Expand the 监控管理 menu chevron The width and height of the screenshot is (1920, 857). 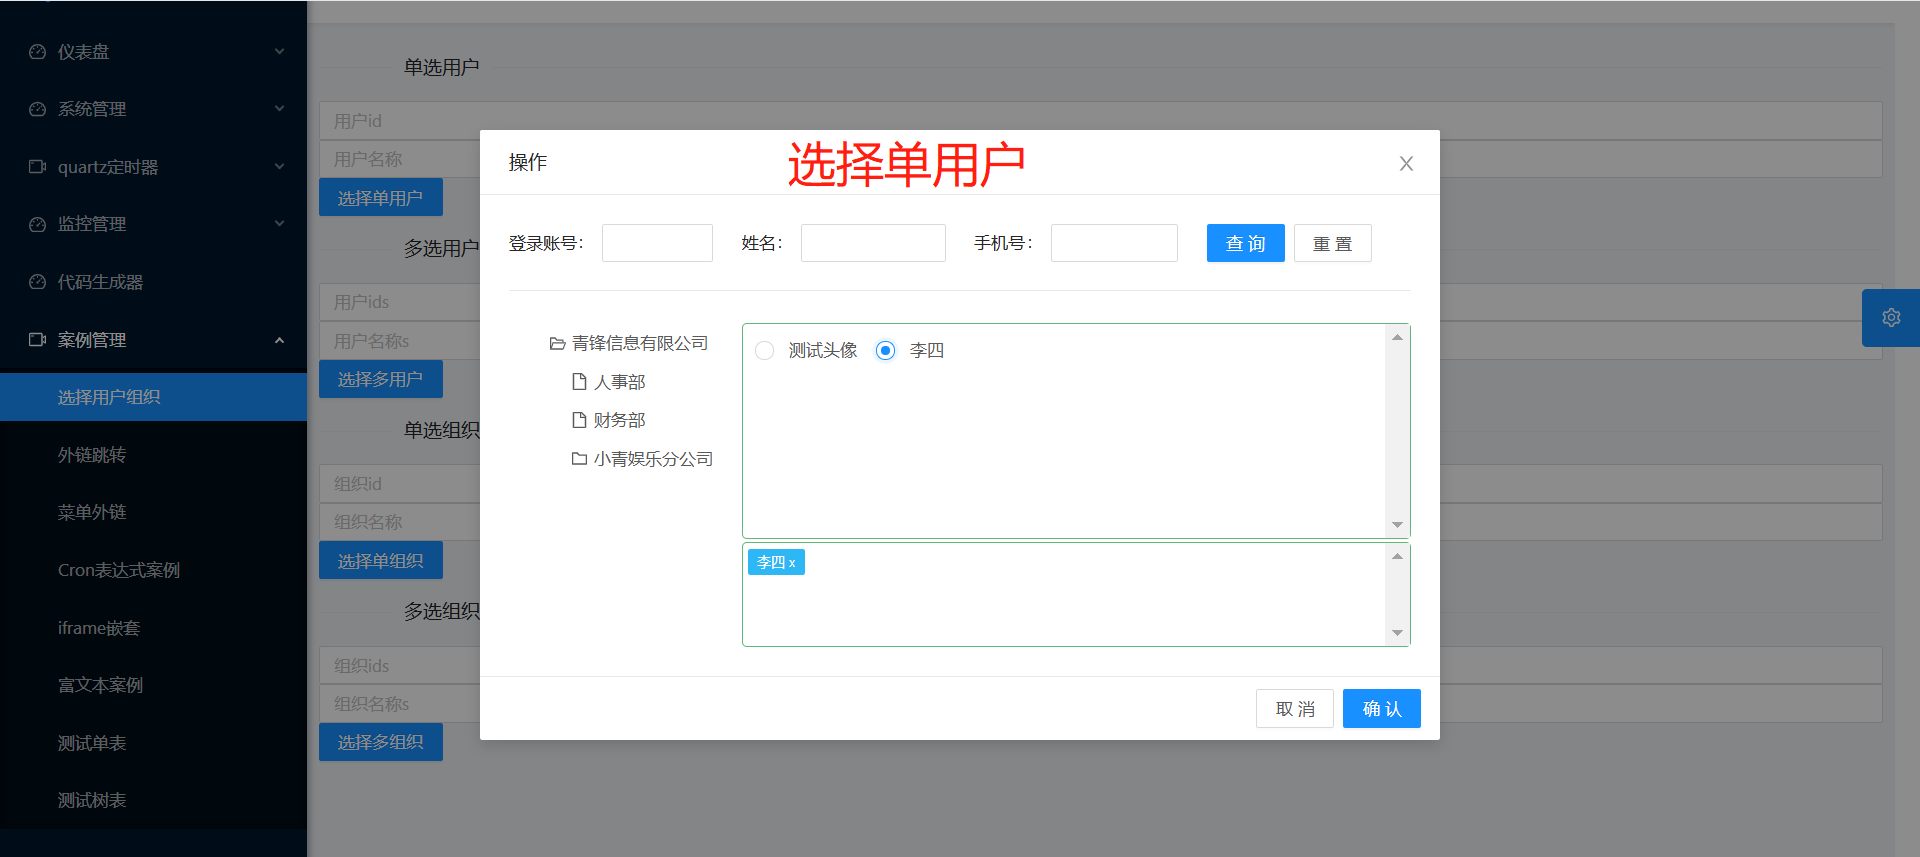point(280,223)
